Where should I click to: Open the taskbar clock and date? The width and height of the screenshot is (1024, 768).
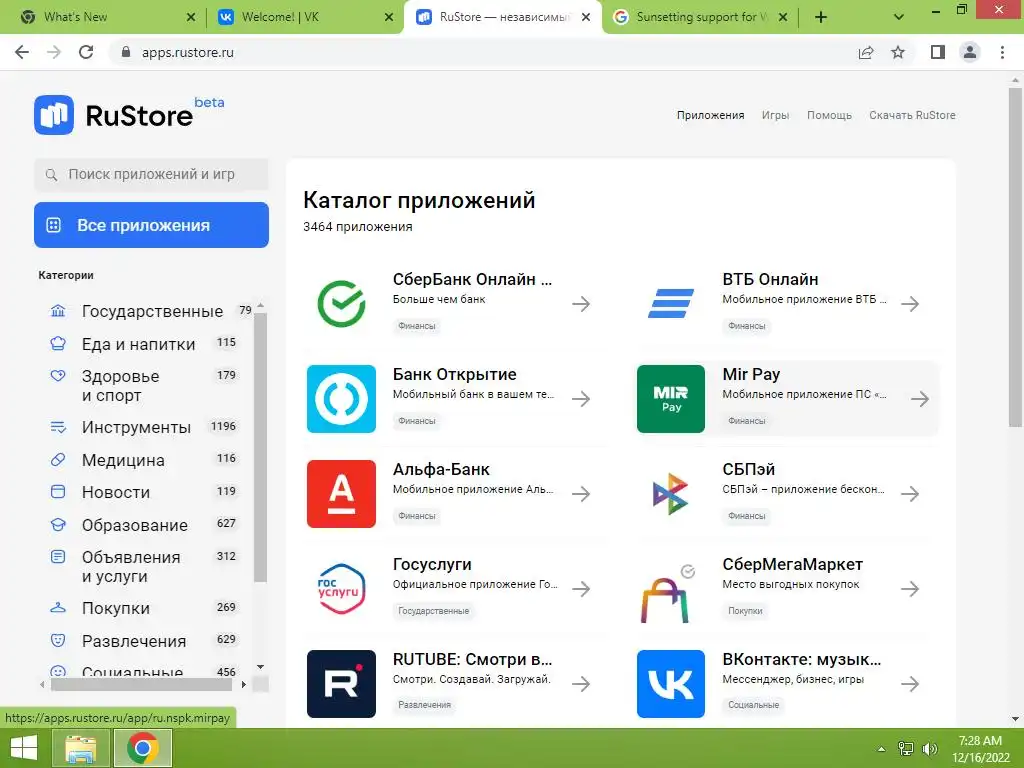[x=980, y=749]
